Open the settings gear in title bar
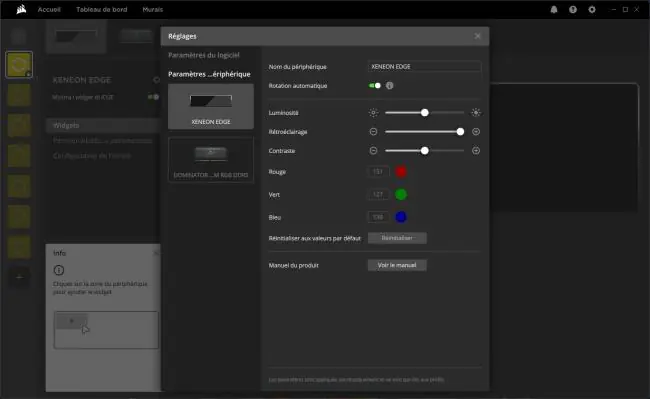650x399 pixels. pyautogui.click(x=592, y=10)
